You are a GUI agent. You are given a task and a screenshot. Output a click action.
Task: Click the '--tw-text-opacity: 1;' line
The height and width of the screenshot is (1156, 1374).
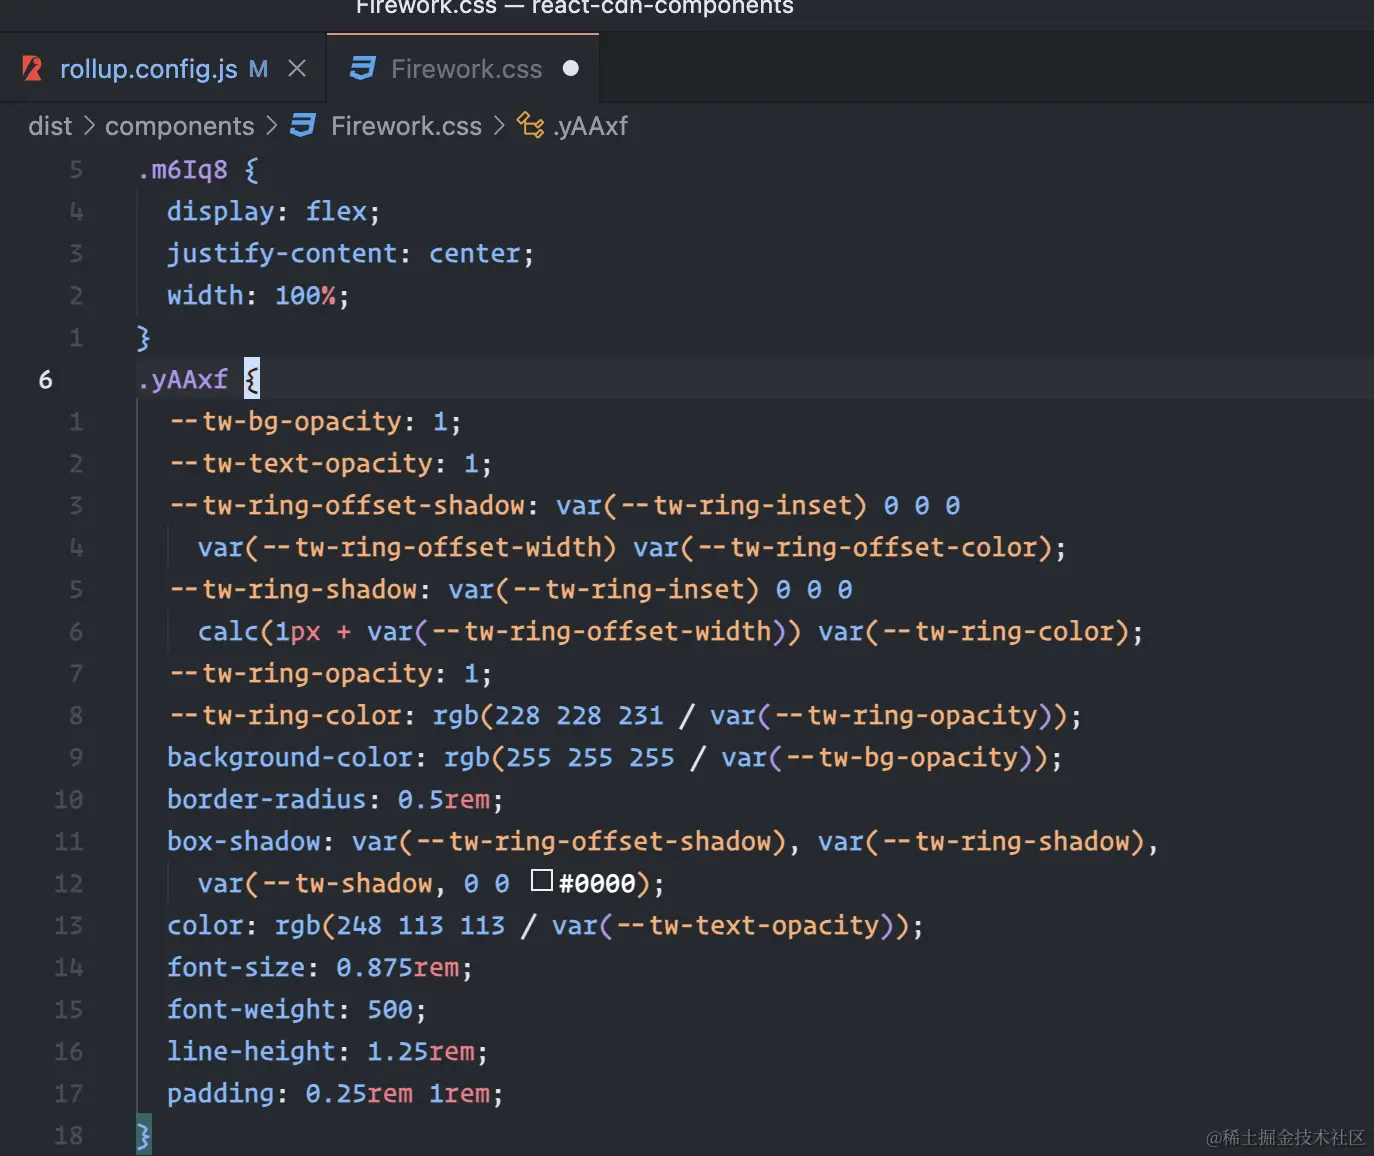(330, 464)
